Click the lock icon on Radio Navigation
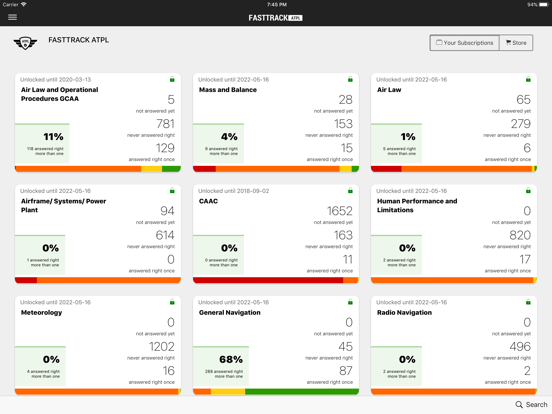Image resolution: width=552 pixels, height=414 pixels. [528, 302]
